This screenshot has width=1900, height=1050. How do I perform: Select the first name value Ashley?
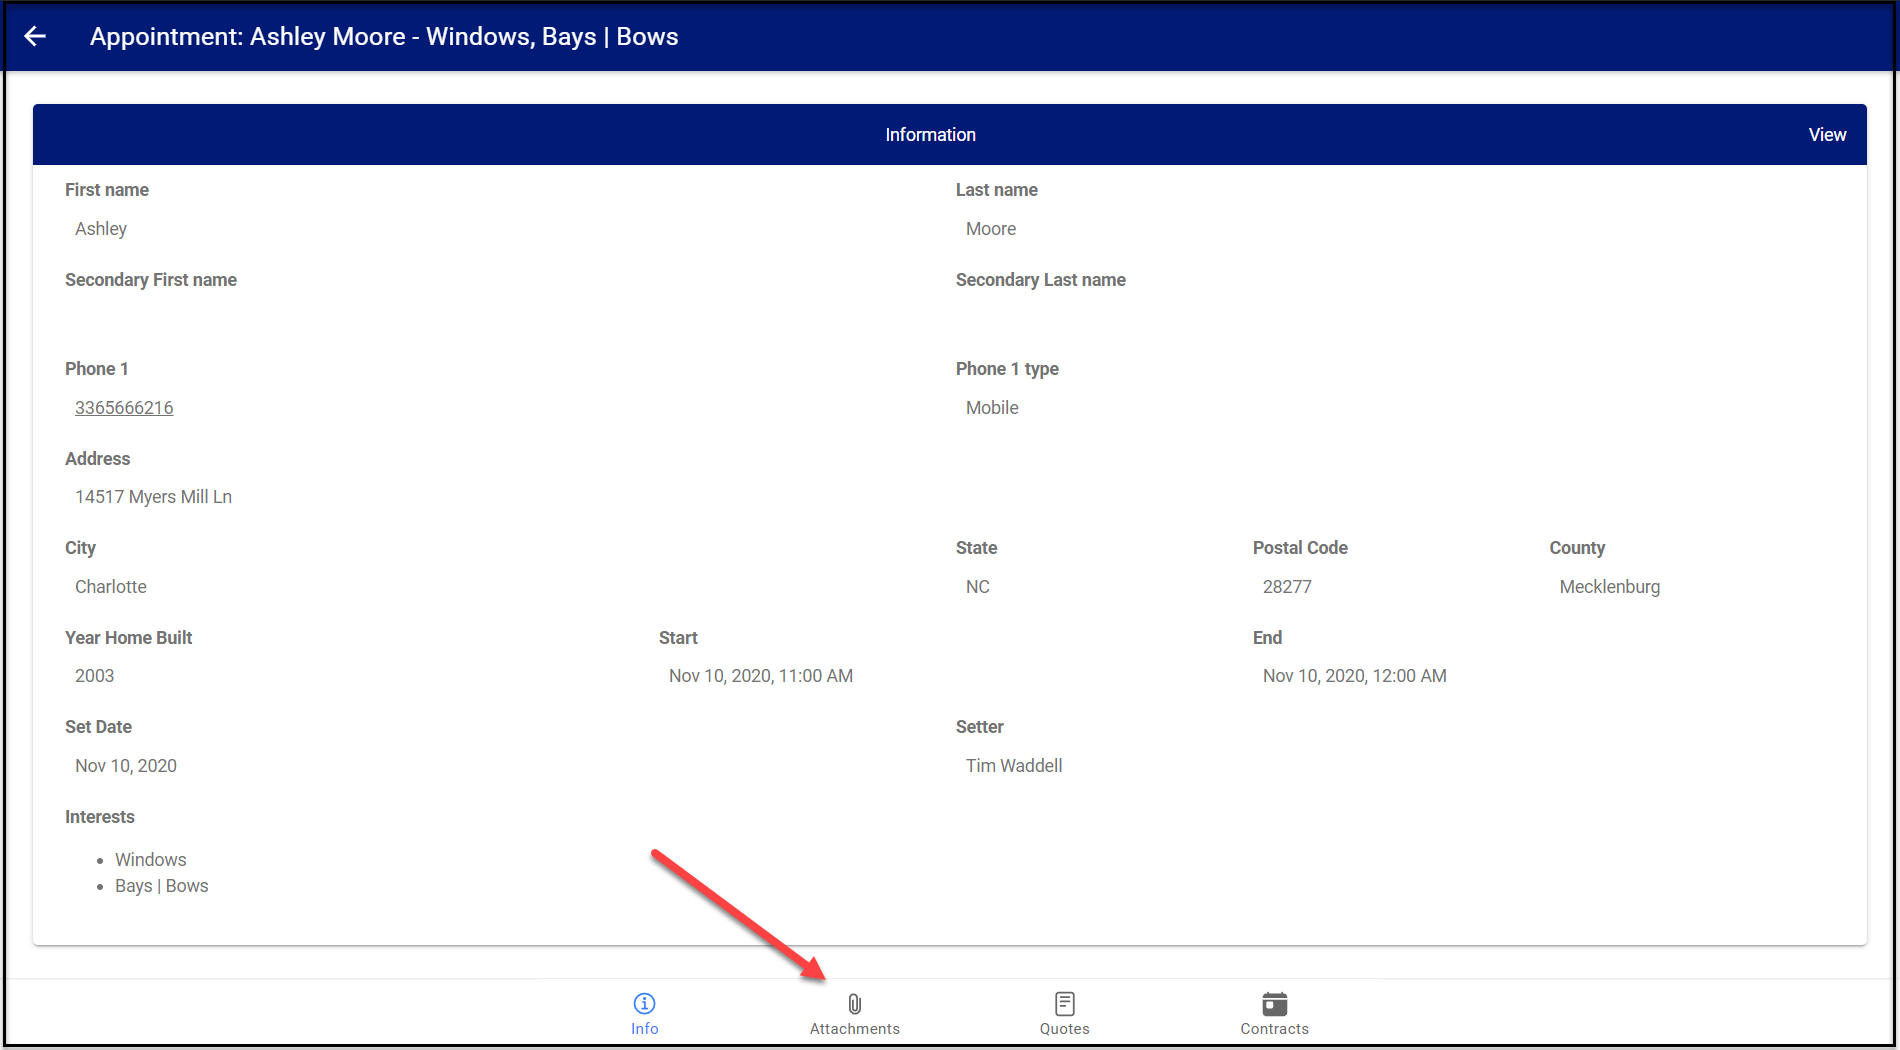(x=101, y=229)
